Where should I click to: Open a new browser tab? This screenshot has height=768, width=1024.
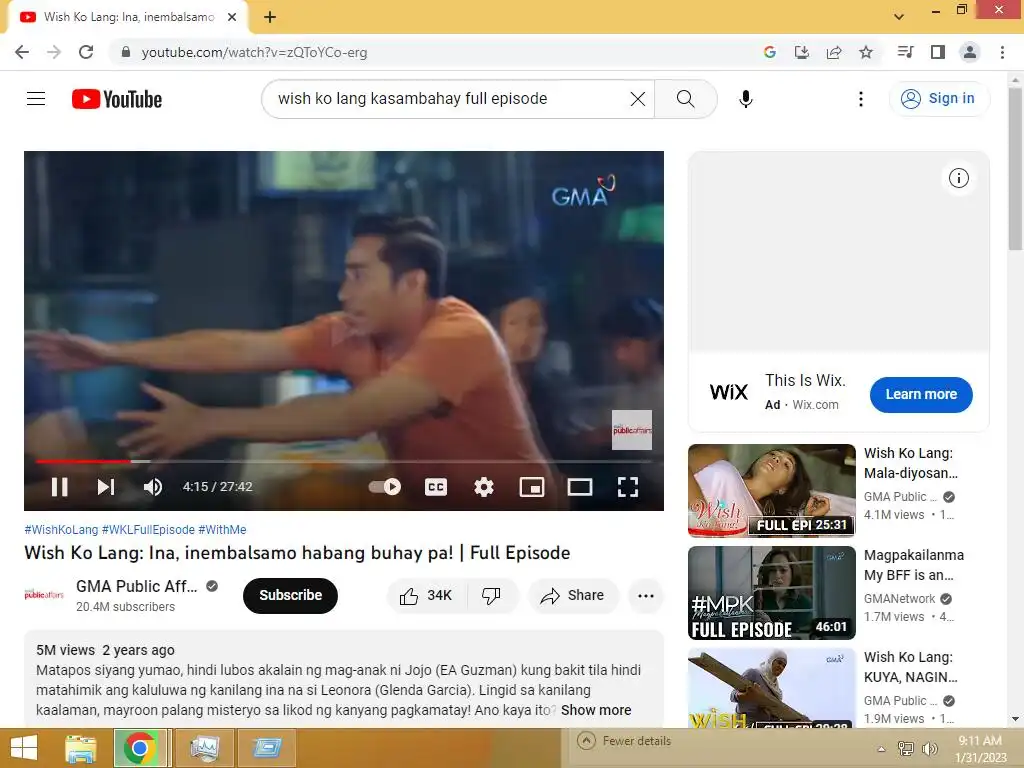coord(270,17)
